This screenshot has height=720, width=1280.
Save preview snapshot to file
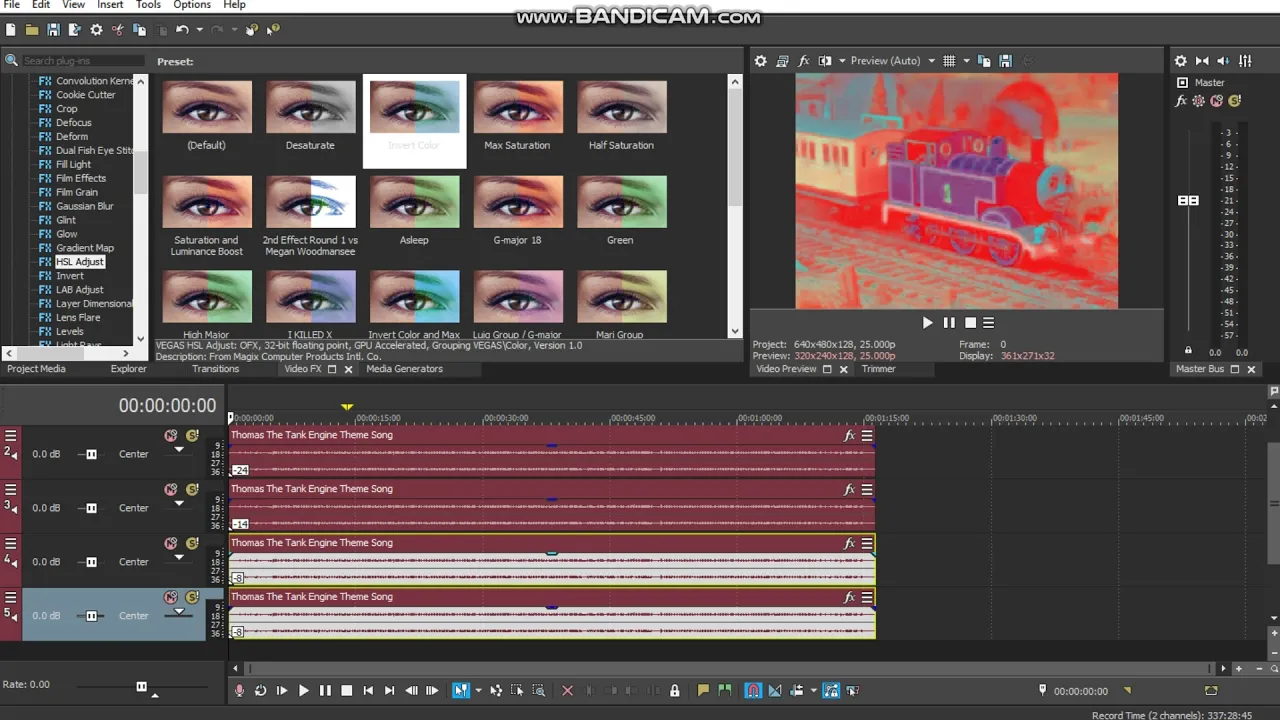[1006, 61]
